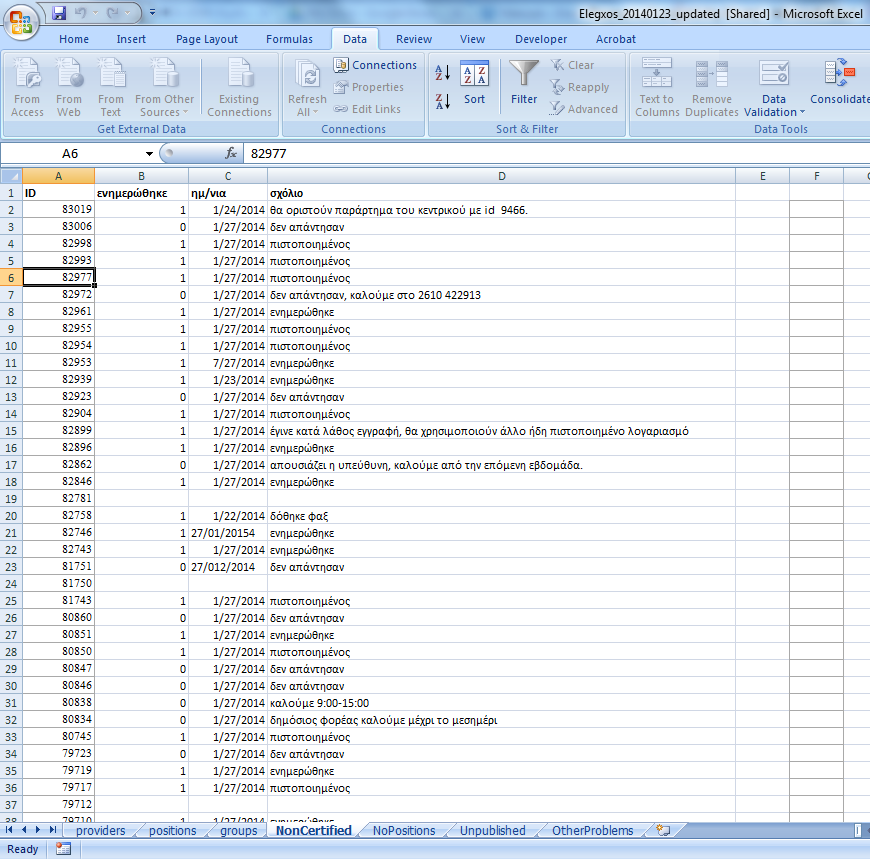The image size is (870, 859).
Task: Click the Name Box showing A6
Action: coord(72,154)
